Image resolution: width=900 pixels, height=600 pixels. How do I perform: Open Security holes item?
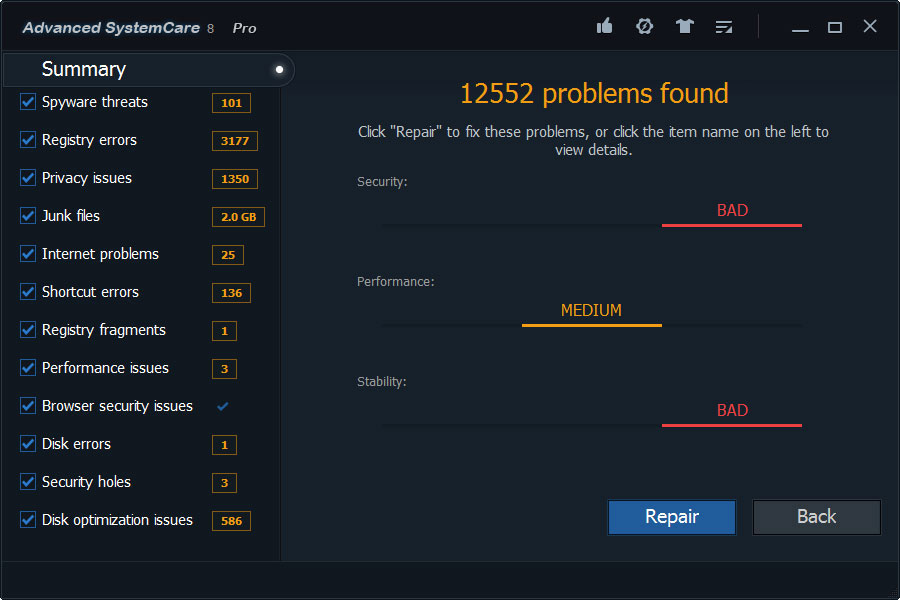pos(86,482)
